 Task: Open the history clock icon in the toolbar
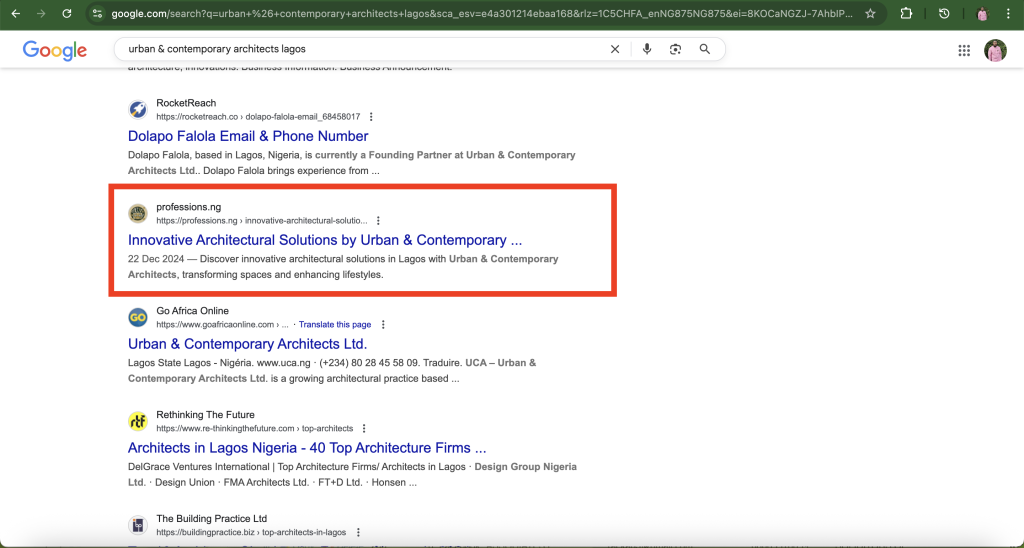(944, 13)
